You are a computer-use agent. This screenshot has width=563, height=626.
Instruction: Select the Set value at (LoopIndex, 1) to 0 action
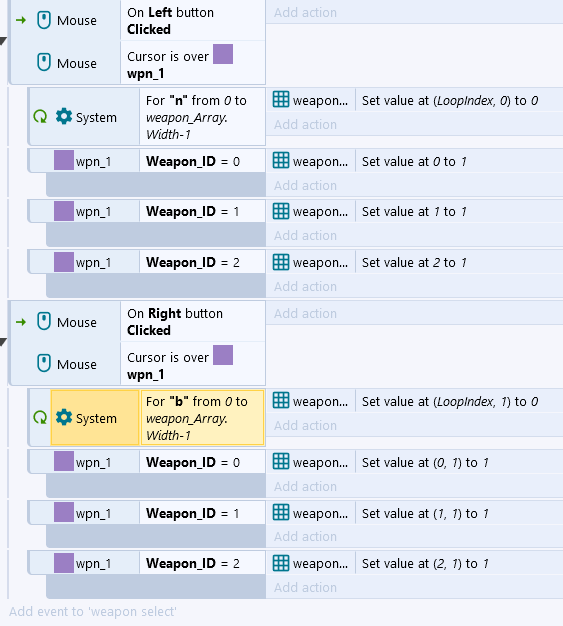tap(450, 401)
